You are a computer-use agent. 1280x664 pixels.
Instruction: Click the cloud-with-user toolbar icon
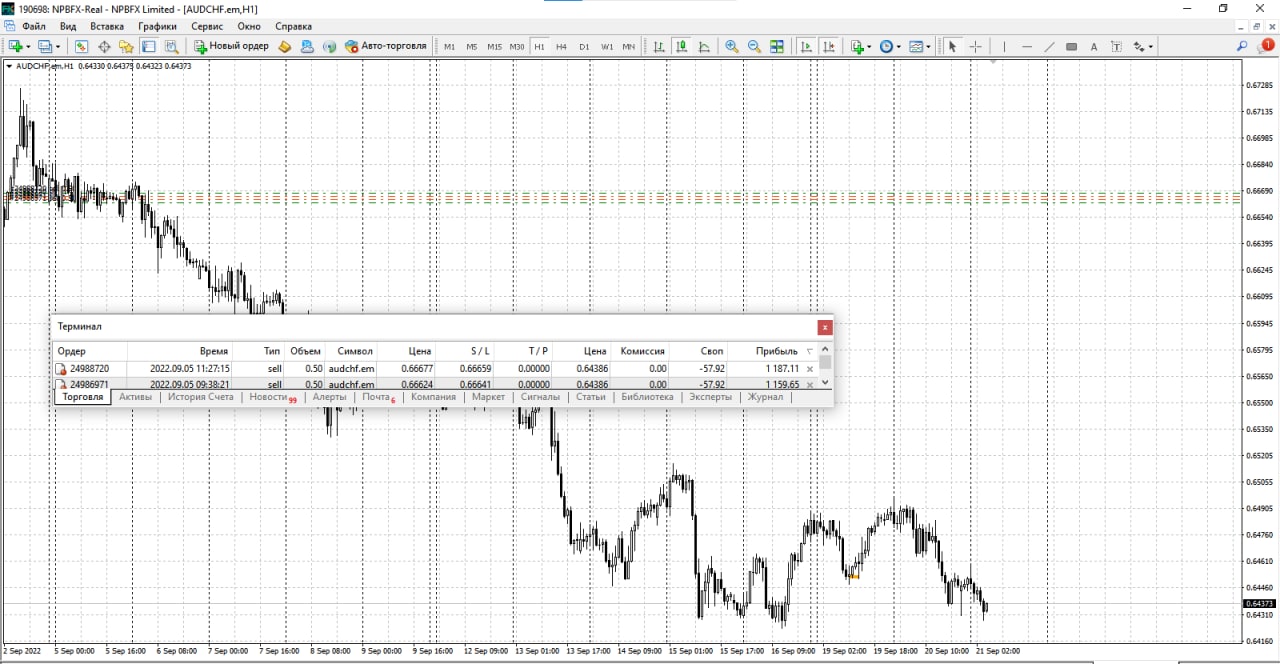(x=307, y=46)
